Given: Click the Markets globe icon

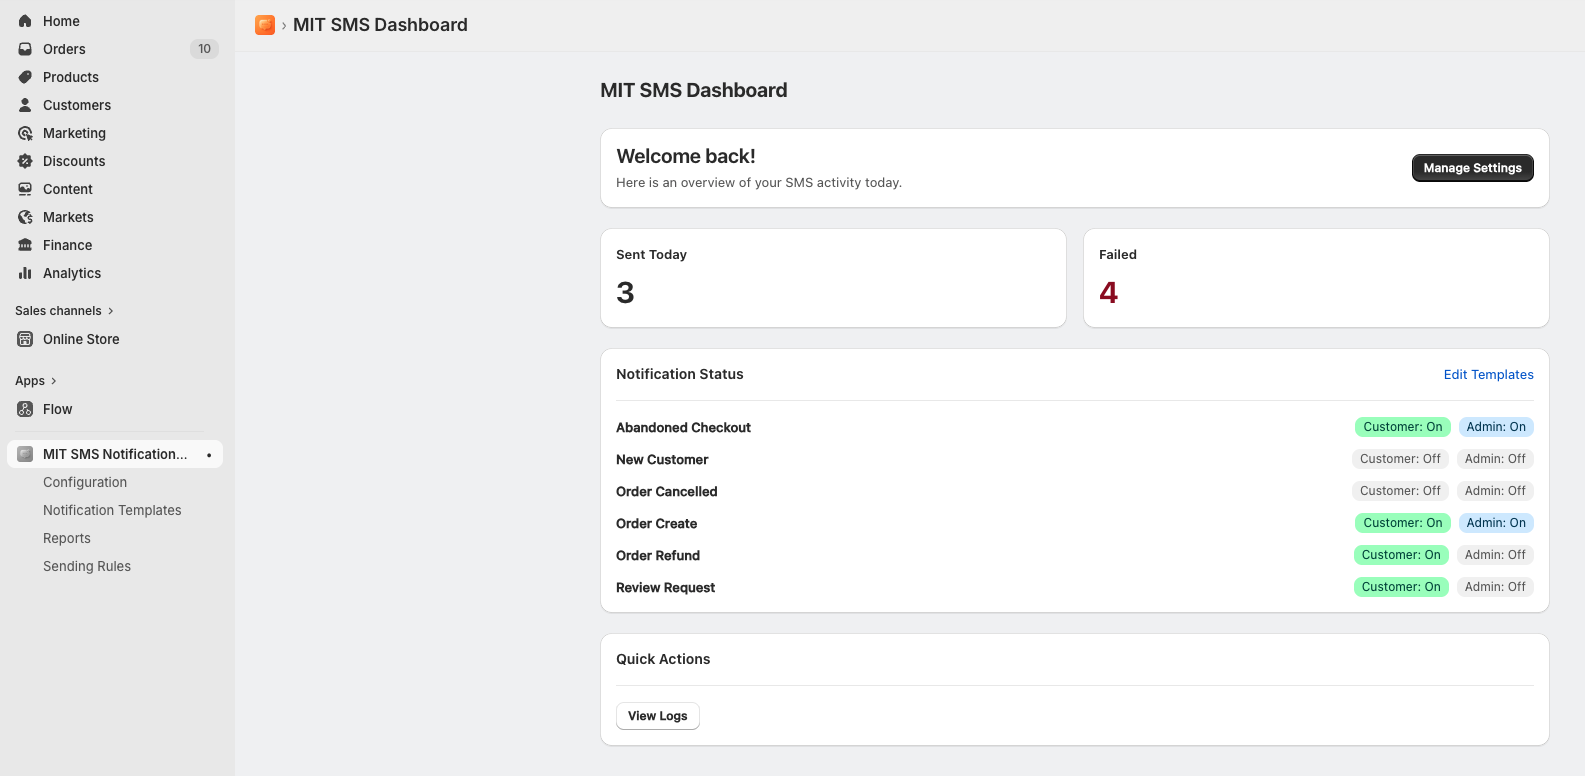Looking at the screenshot, I should [x=25, y=217].
